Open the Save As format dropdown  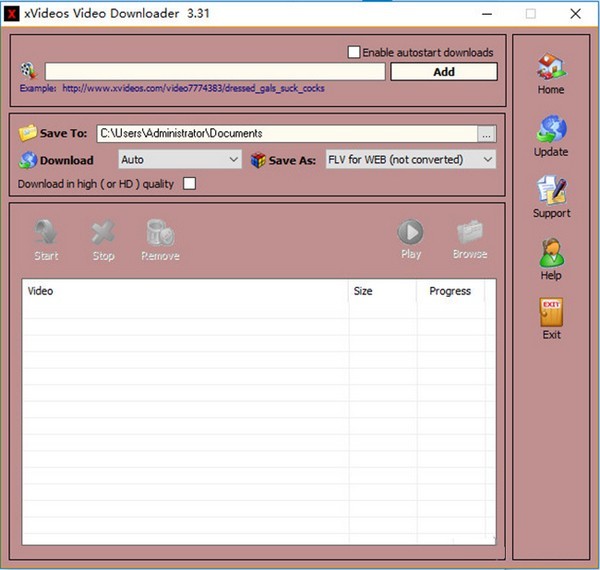[411, 159]
